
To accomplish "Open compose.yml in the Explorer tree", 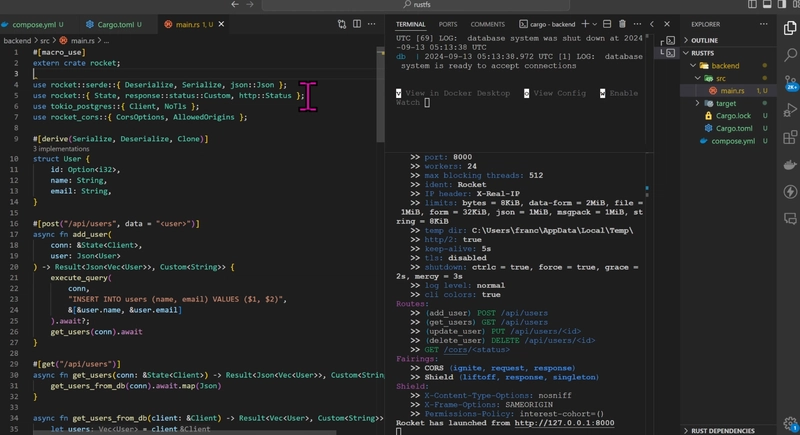I will (733, 141).
